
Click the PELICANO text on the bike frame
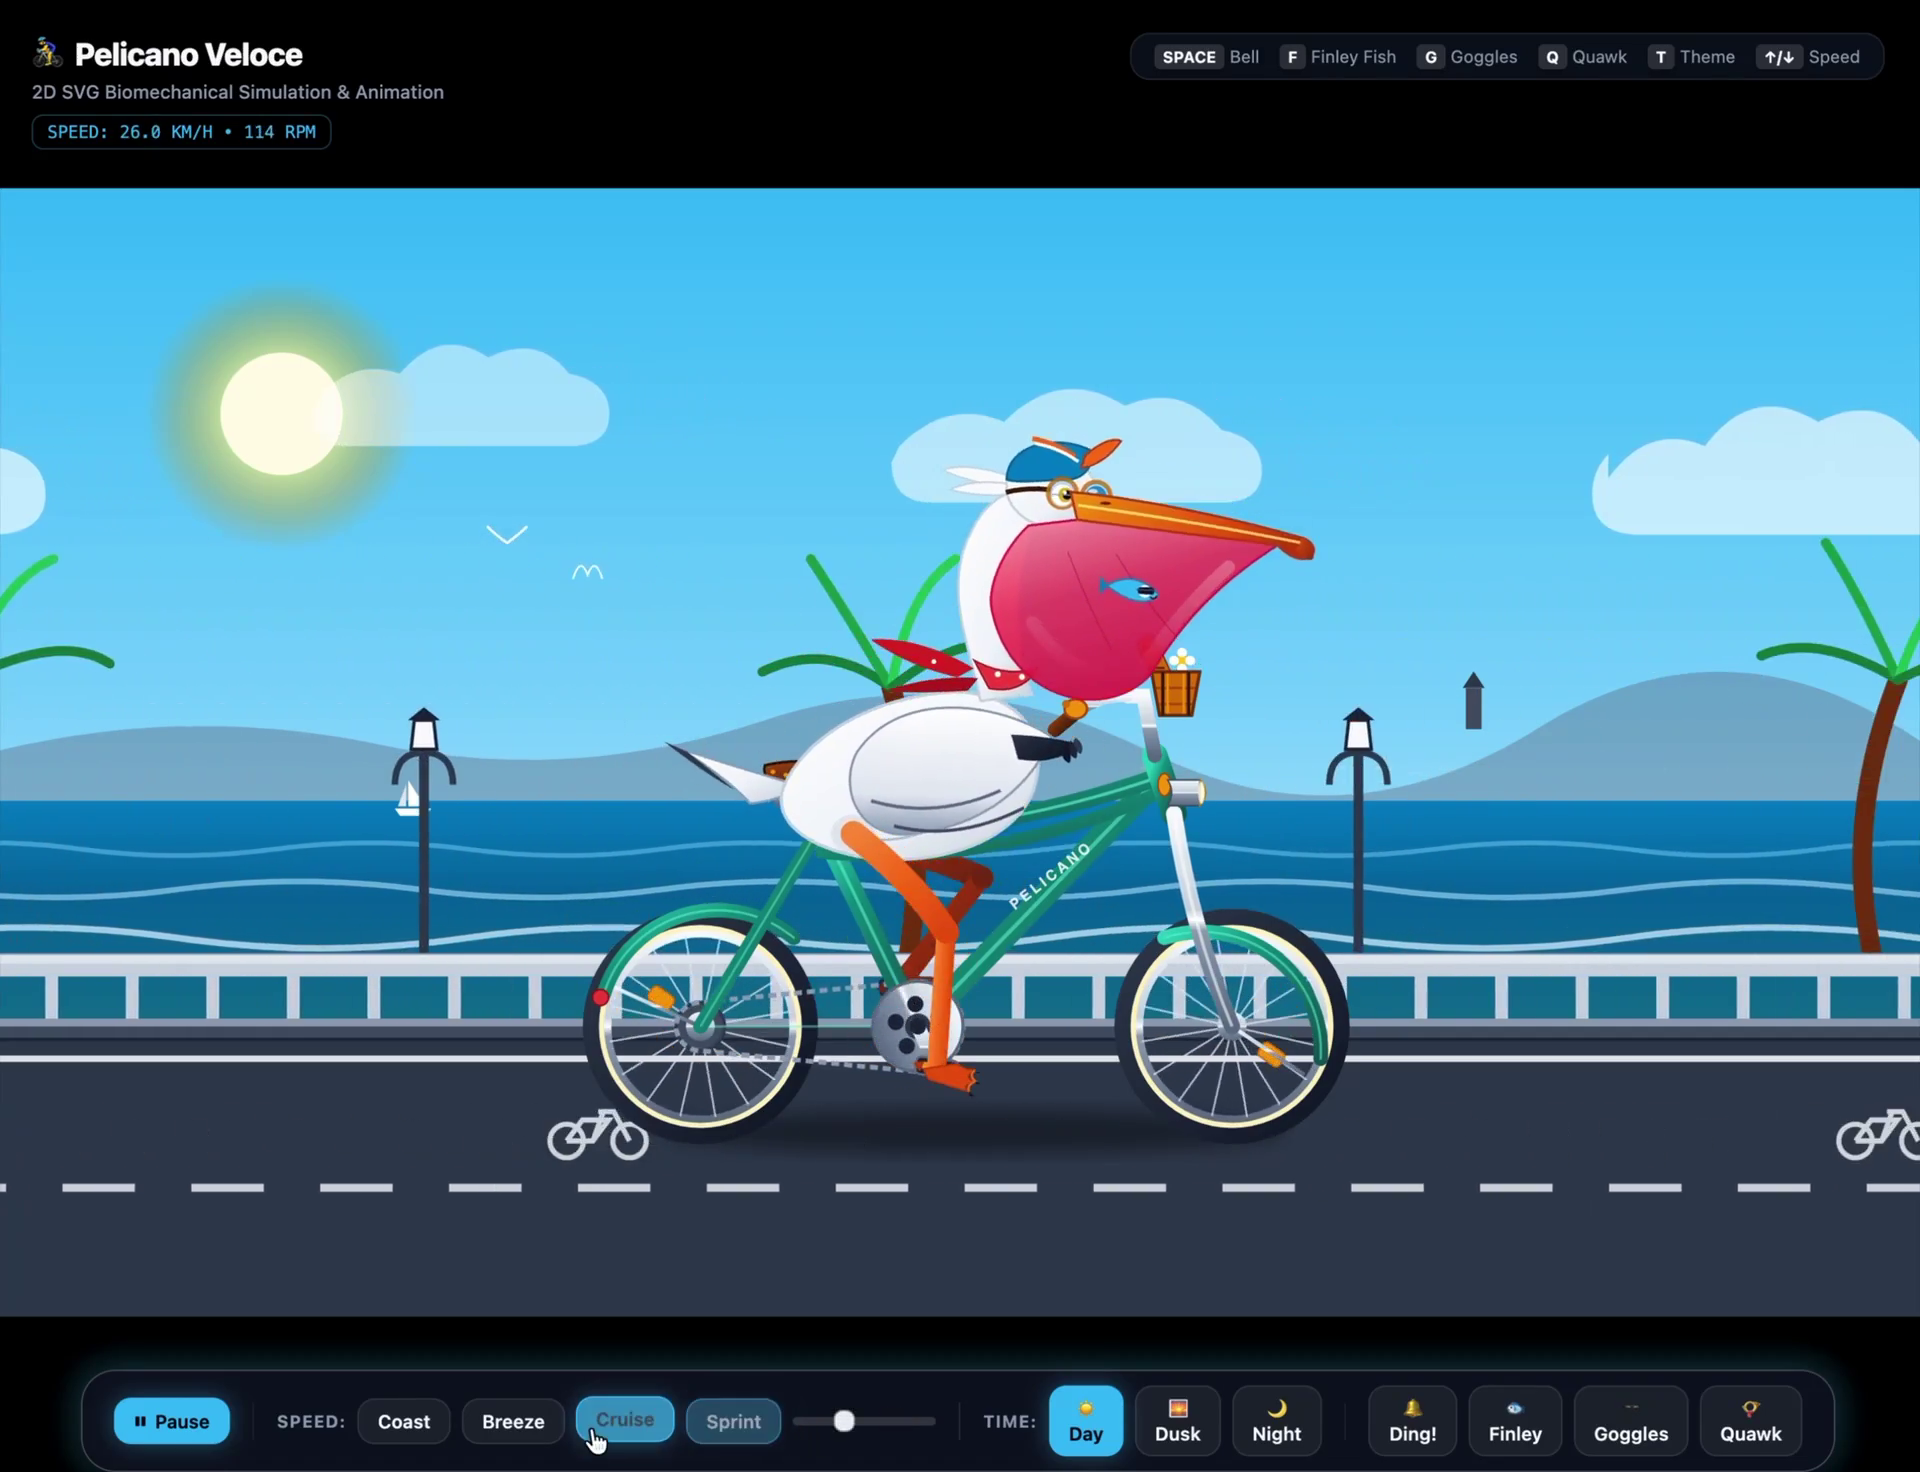pyautogui.click(x=1050, y=876)
